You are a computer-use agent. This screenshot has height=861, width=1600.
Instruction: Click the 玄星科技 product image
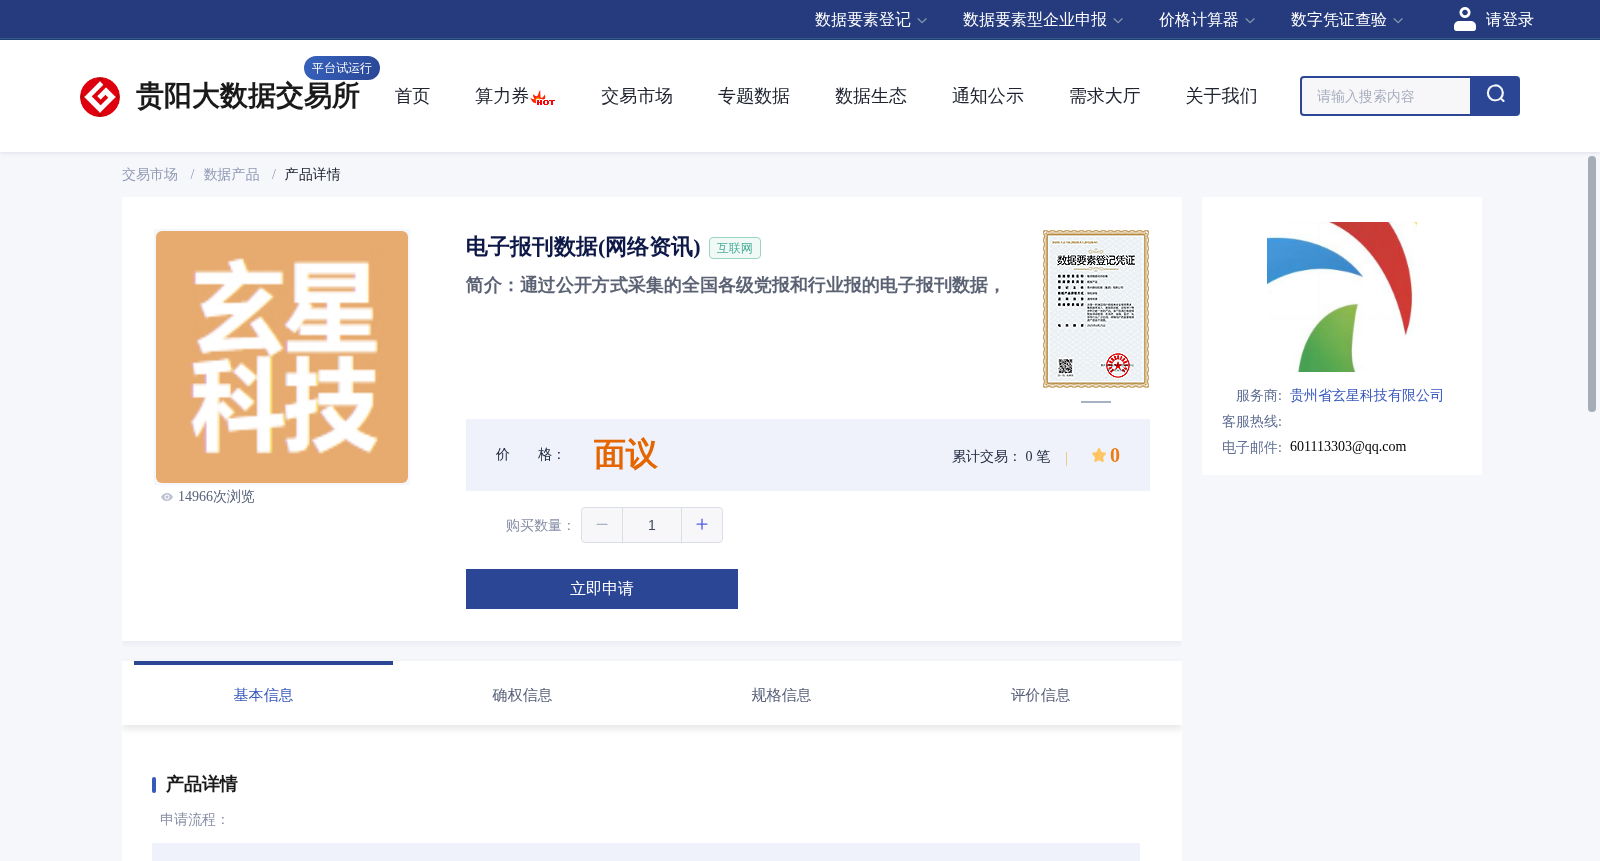point(282,357)
